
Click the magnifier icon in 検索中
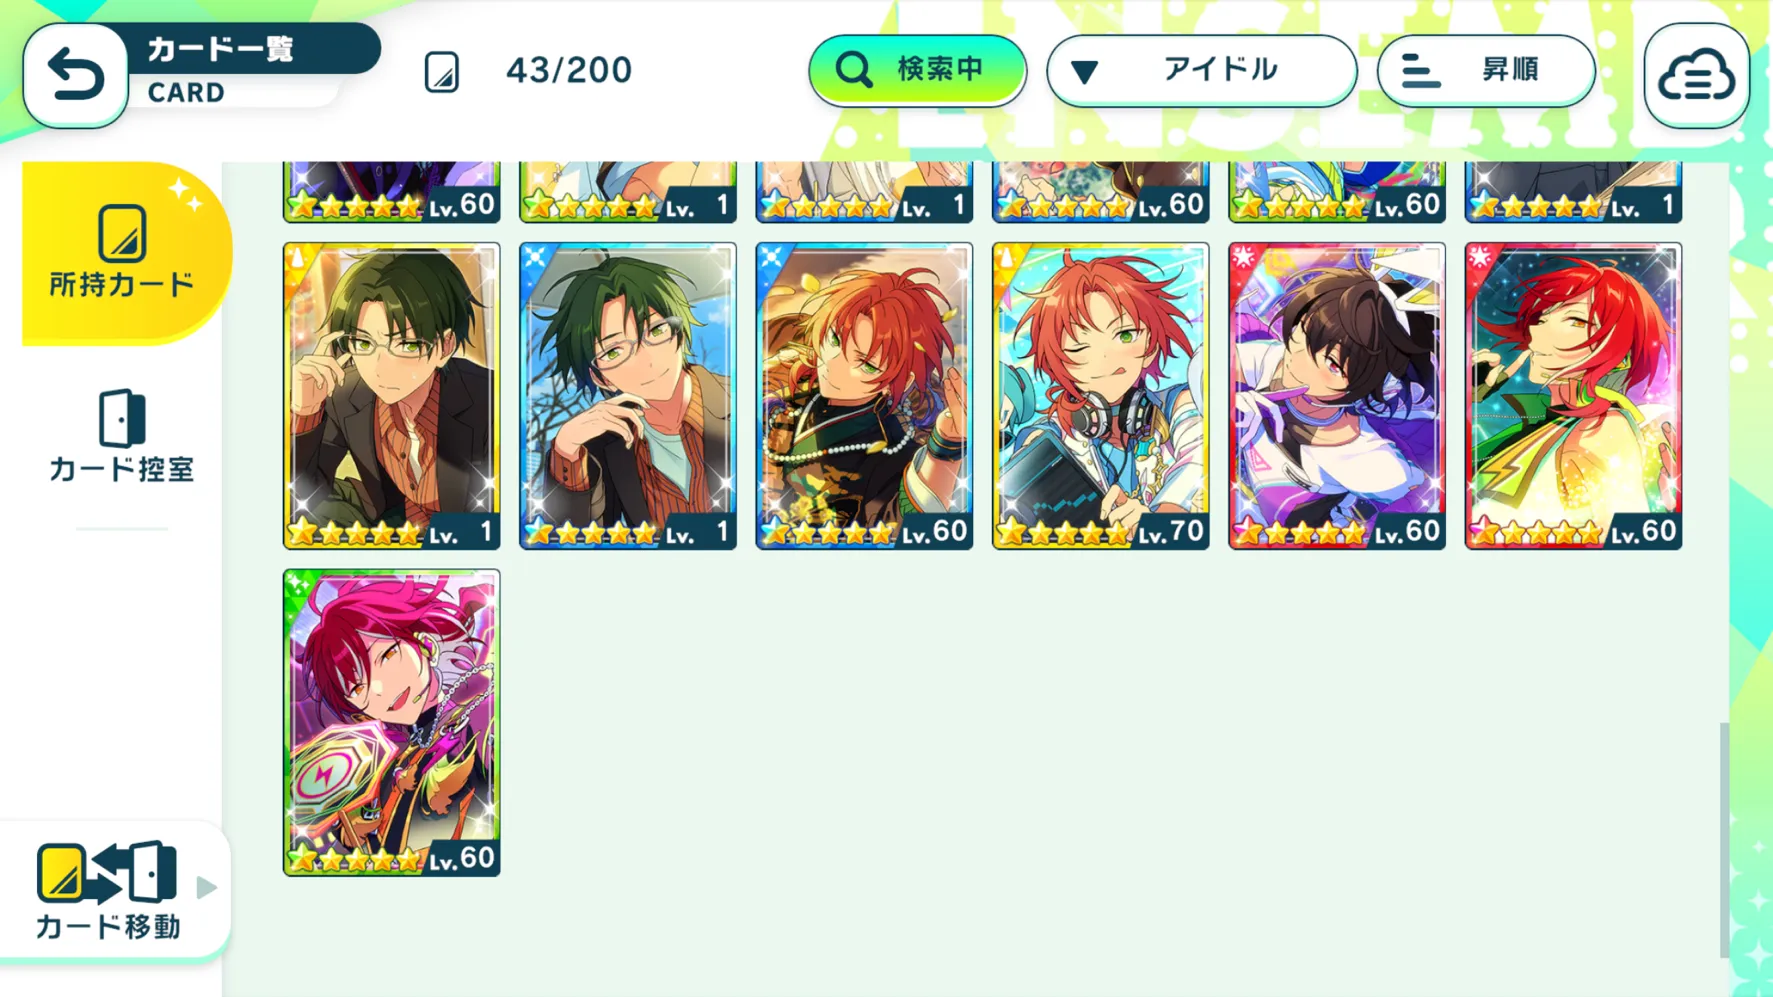click(x=854, y=70)
